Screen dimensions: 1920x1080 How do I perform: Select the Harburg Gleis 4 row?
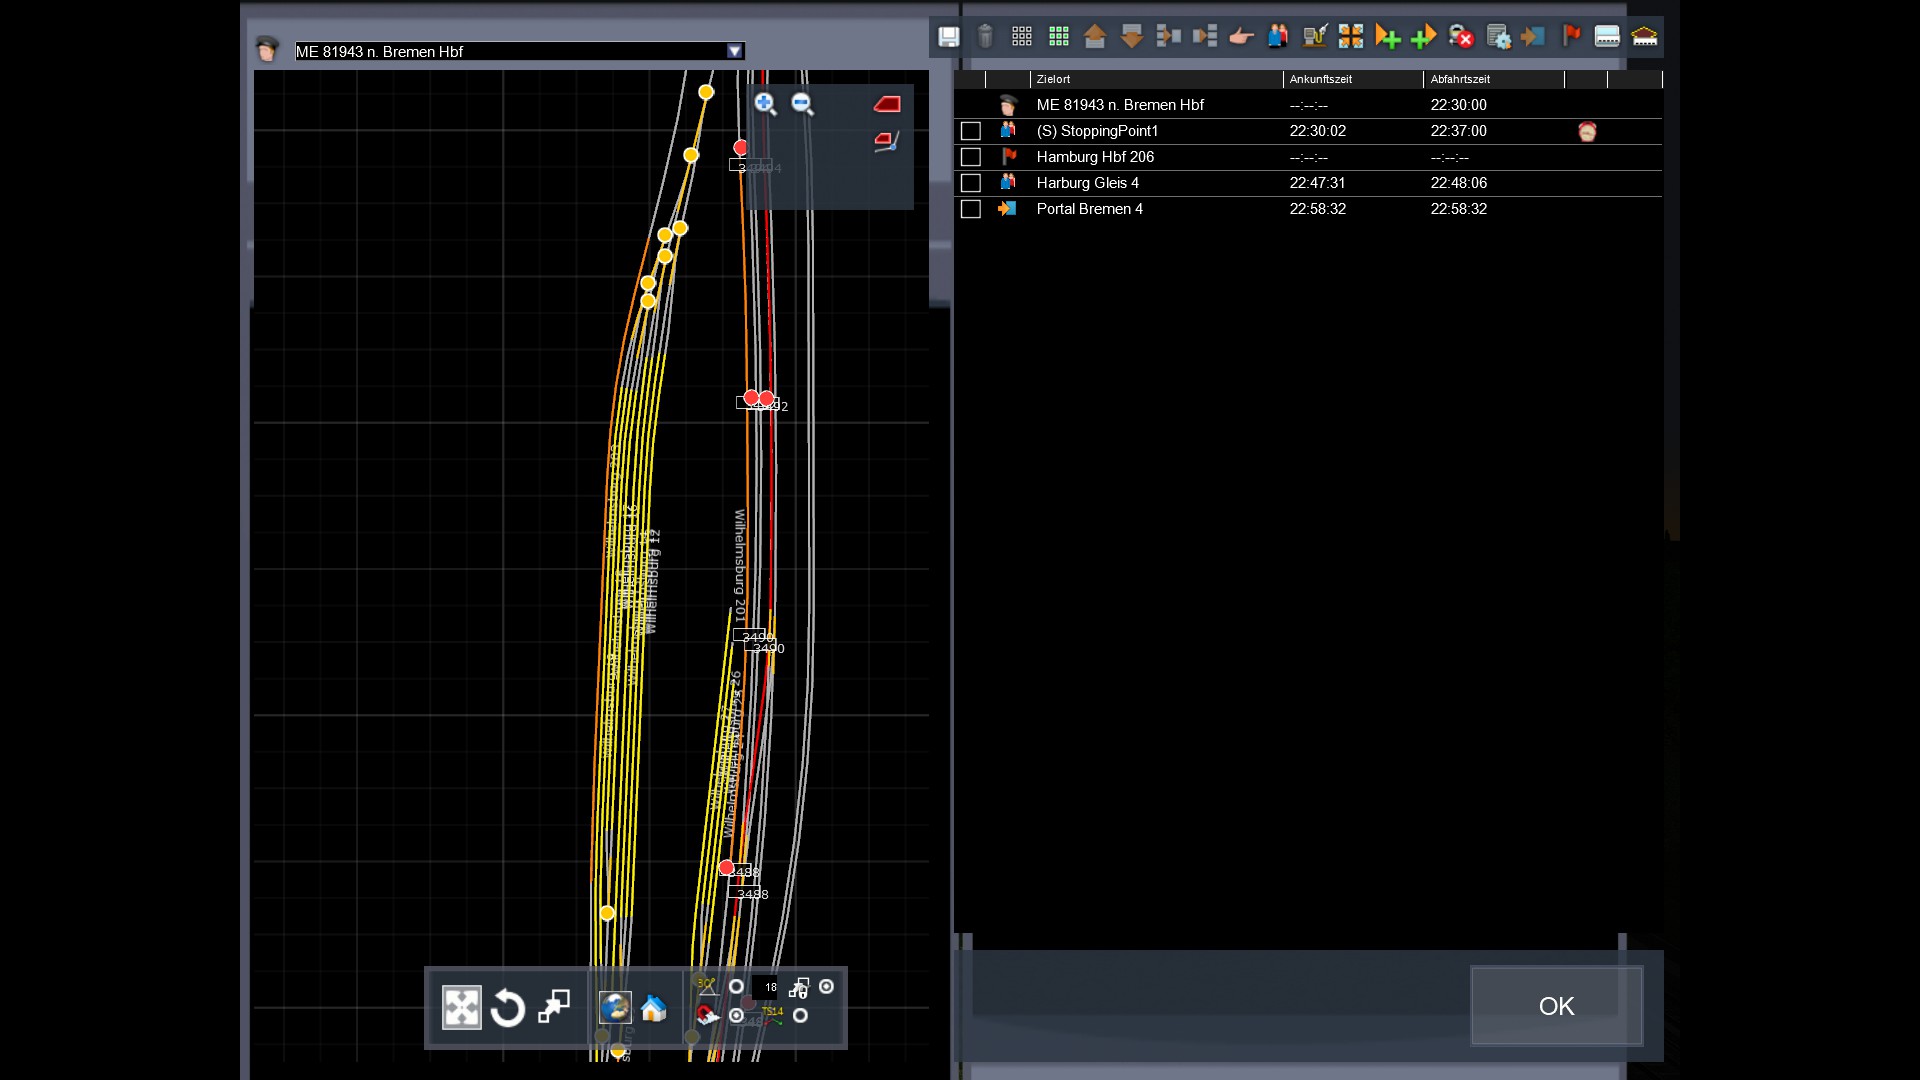point(1087,183)
